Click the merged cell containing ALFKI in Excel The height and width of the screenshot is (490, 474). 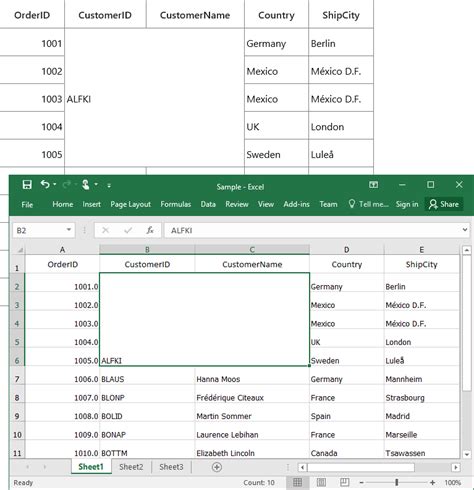[204, 319]
